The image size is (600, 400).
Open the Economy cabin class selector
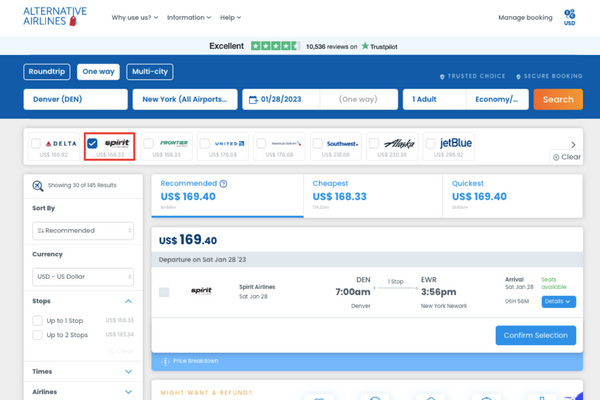497,100
